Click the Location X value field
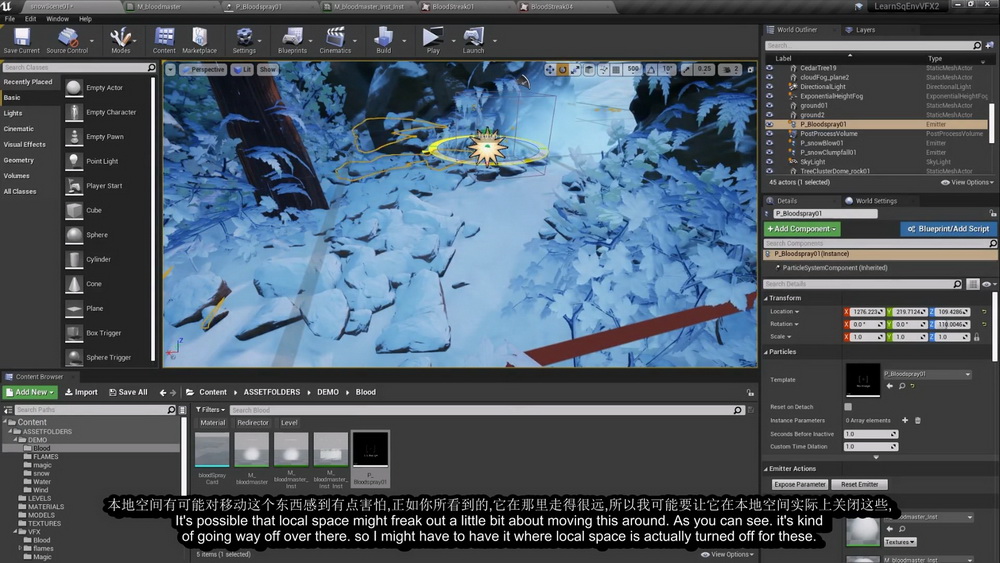This screenshot has height=563, width=1000. (x=868, y=312)
